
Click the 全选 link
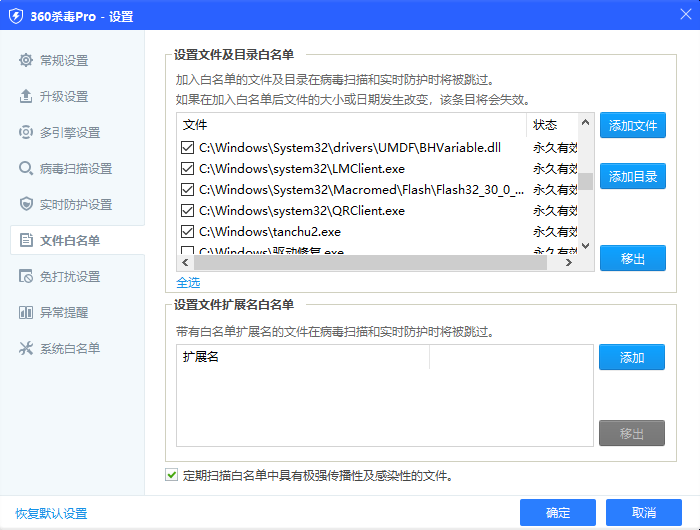188,283
